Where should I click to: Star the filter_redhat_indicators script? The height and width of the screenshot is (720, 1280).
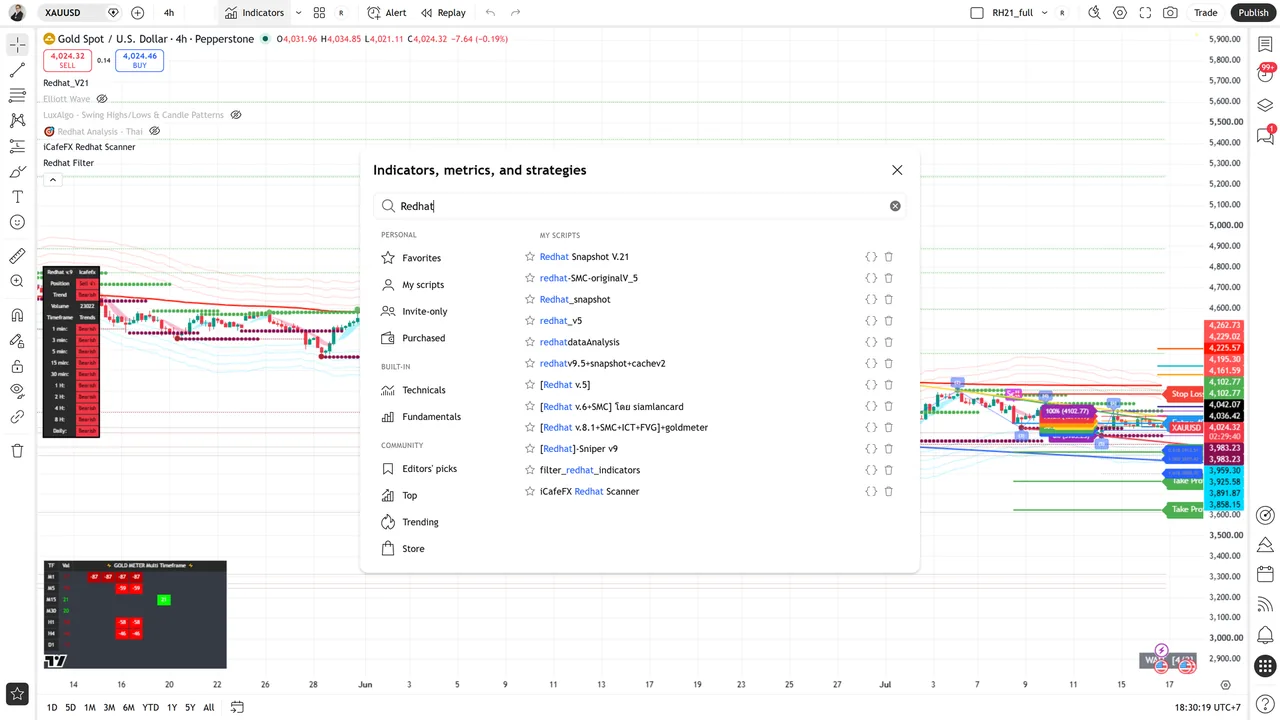[x=530, y=470]
